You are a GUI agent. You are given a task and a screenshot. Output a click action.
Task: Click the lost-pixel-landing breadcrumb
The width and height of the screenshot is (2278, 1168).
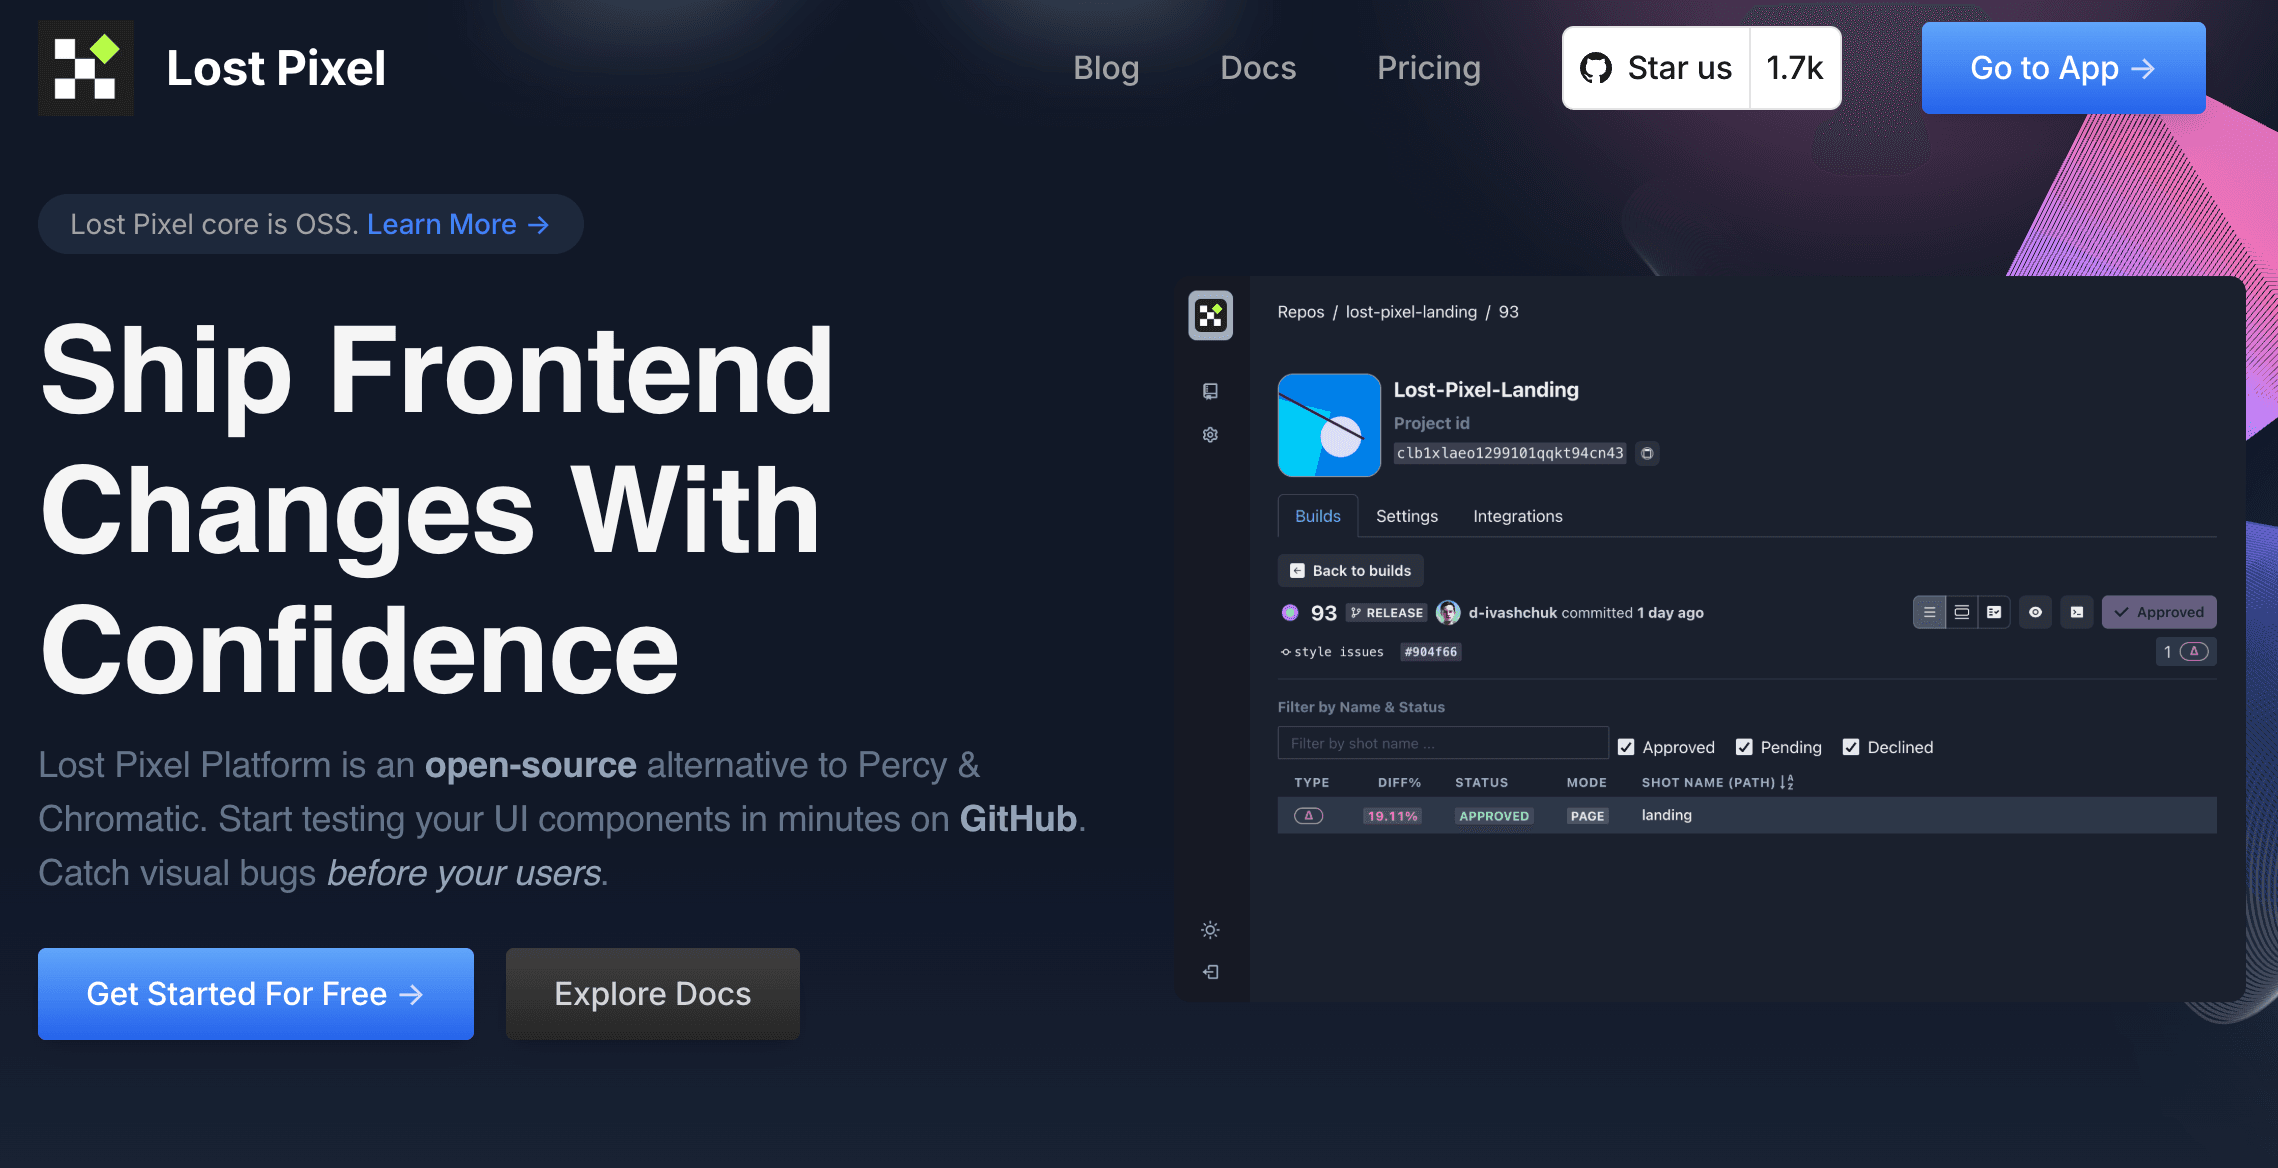pos(1411,312)
